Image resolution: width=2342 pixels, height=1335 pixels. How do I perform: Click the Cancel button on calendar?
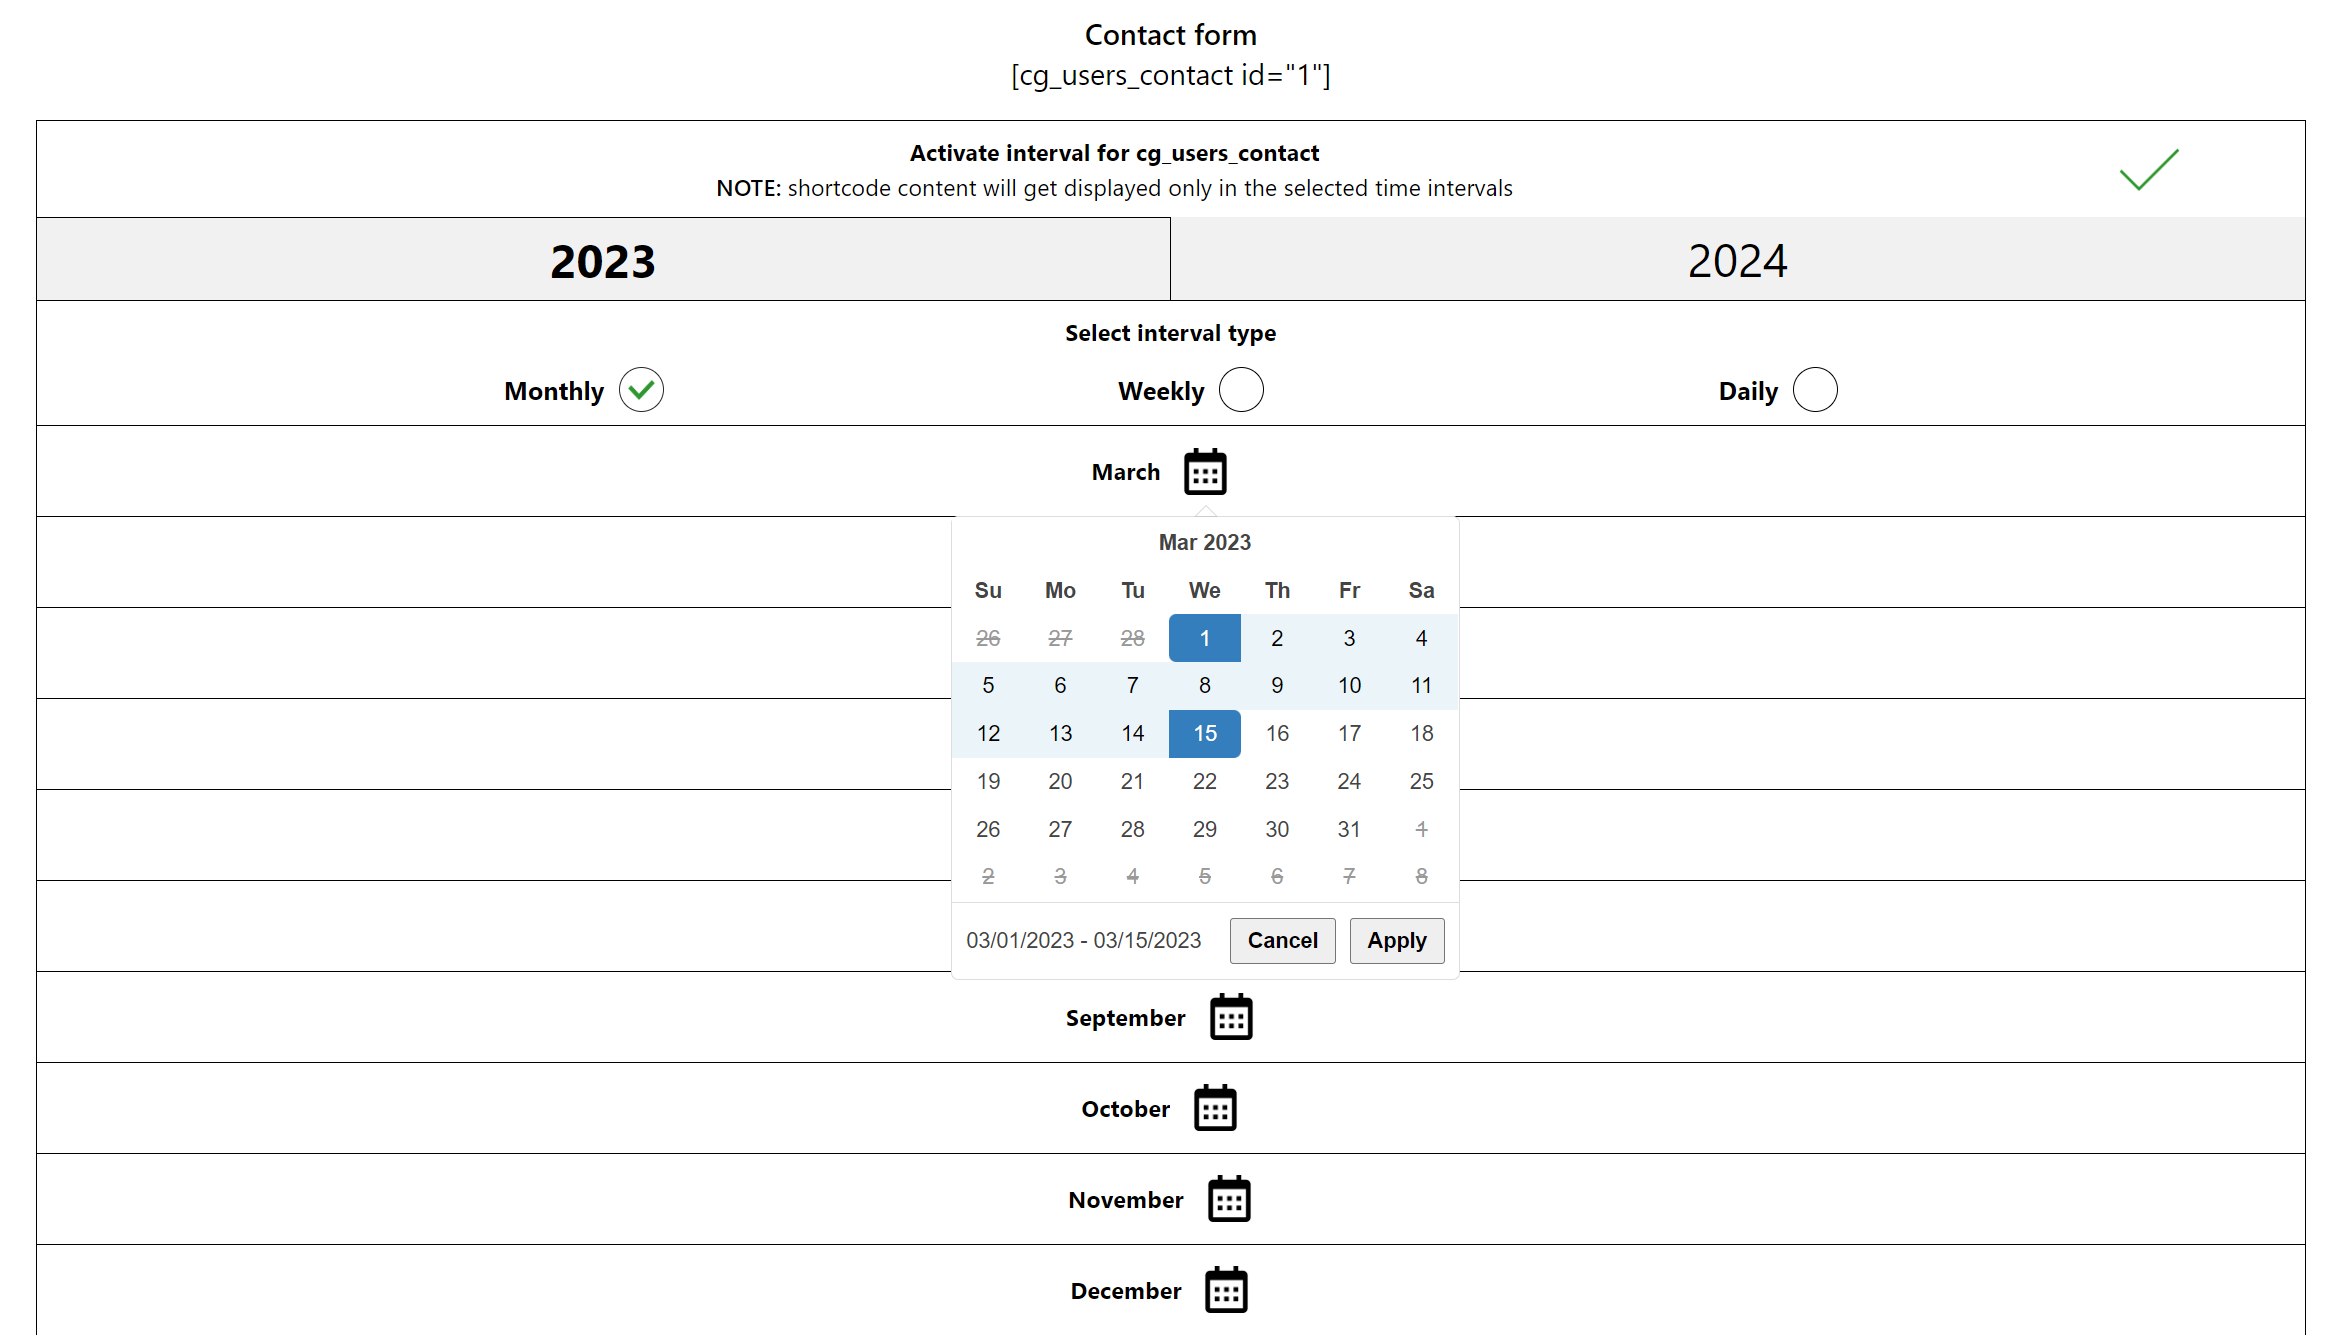[x=1282, y=941]
